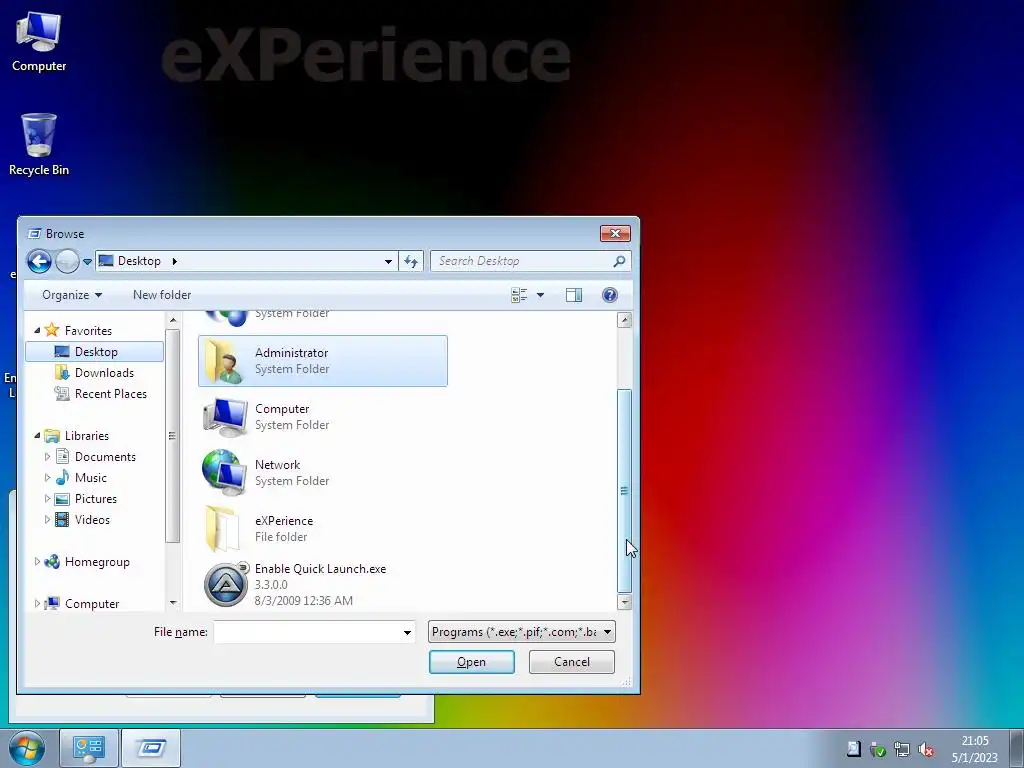Click the blue Help icon
This screenshot has height=768, width=1024.
pos(610,295)
